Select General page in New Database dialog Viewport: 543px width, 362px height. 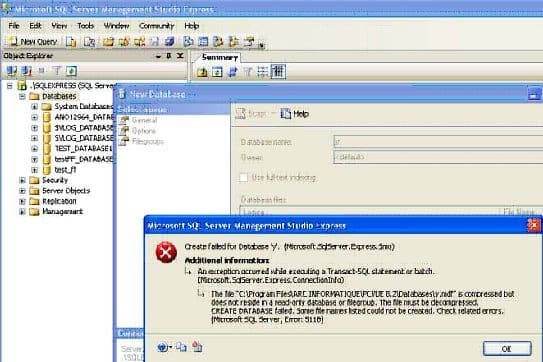[x=144, y=120]
